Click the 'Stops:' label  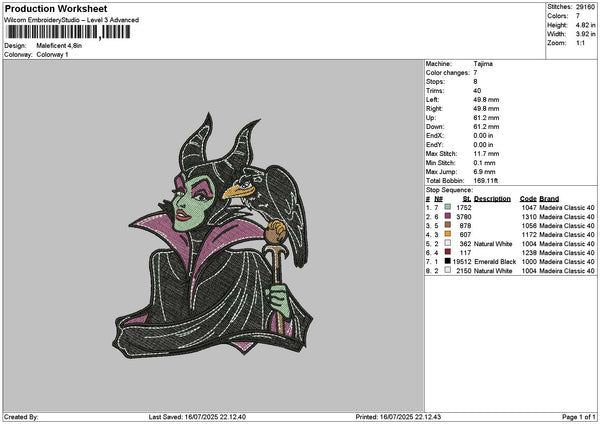(435, 82)
